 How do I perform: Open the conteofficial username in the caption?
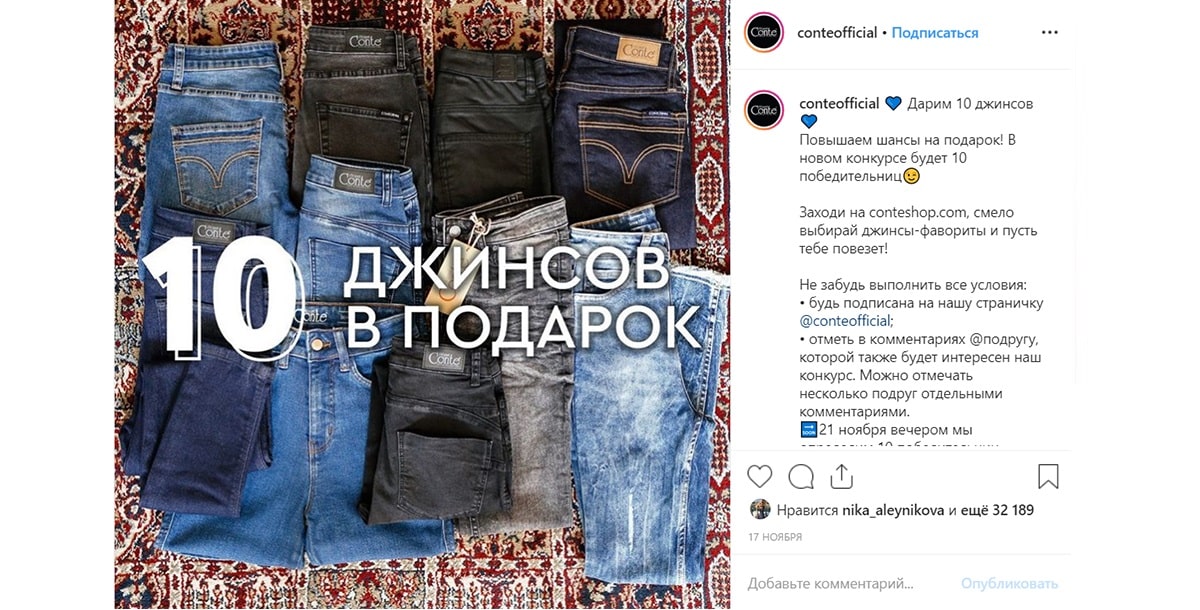tap(839, 104)
